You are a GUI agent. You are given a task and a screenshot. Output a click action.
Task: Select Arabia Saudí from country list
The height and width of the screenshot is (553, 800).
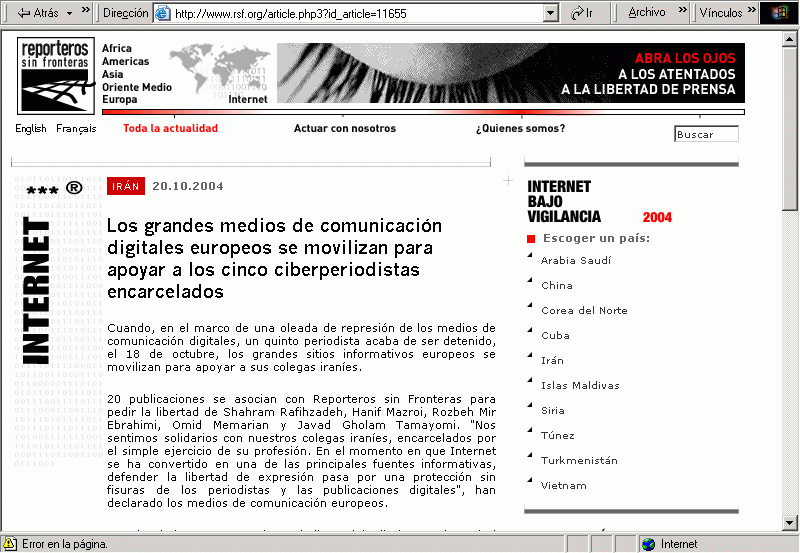(576, 261)
